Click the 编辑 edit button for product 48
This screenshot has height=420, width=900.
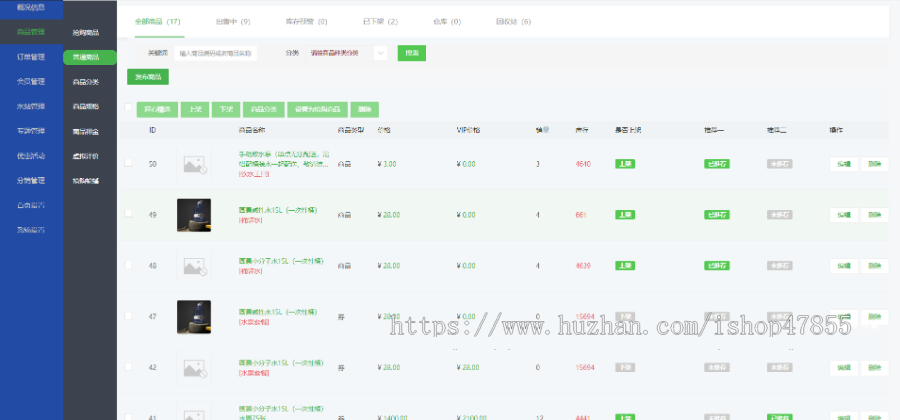[x=844, y=266]
